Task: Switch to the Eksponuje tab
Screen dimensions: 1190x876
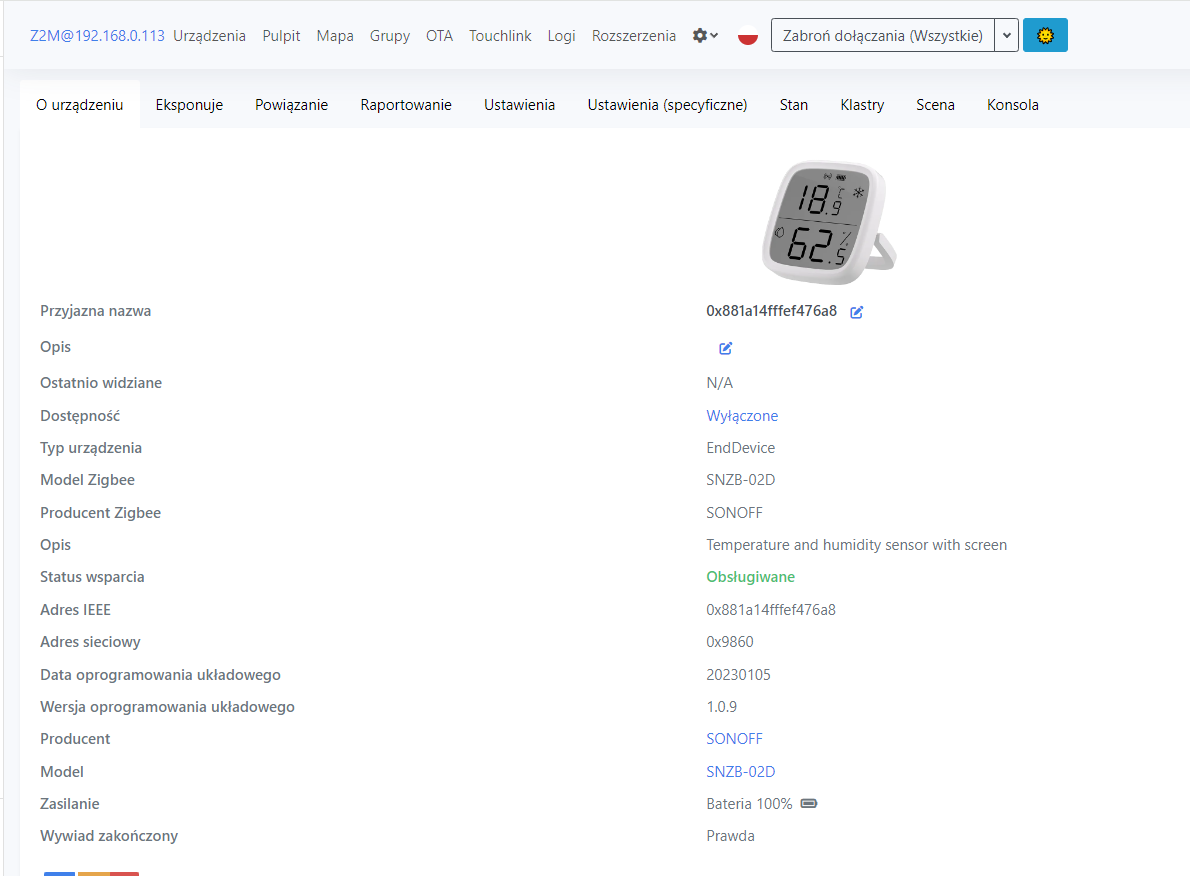Action: (x=189, y=105)
